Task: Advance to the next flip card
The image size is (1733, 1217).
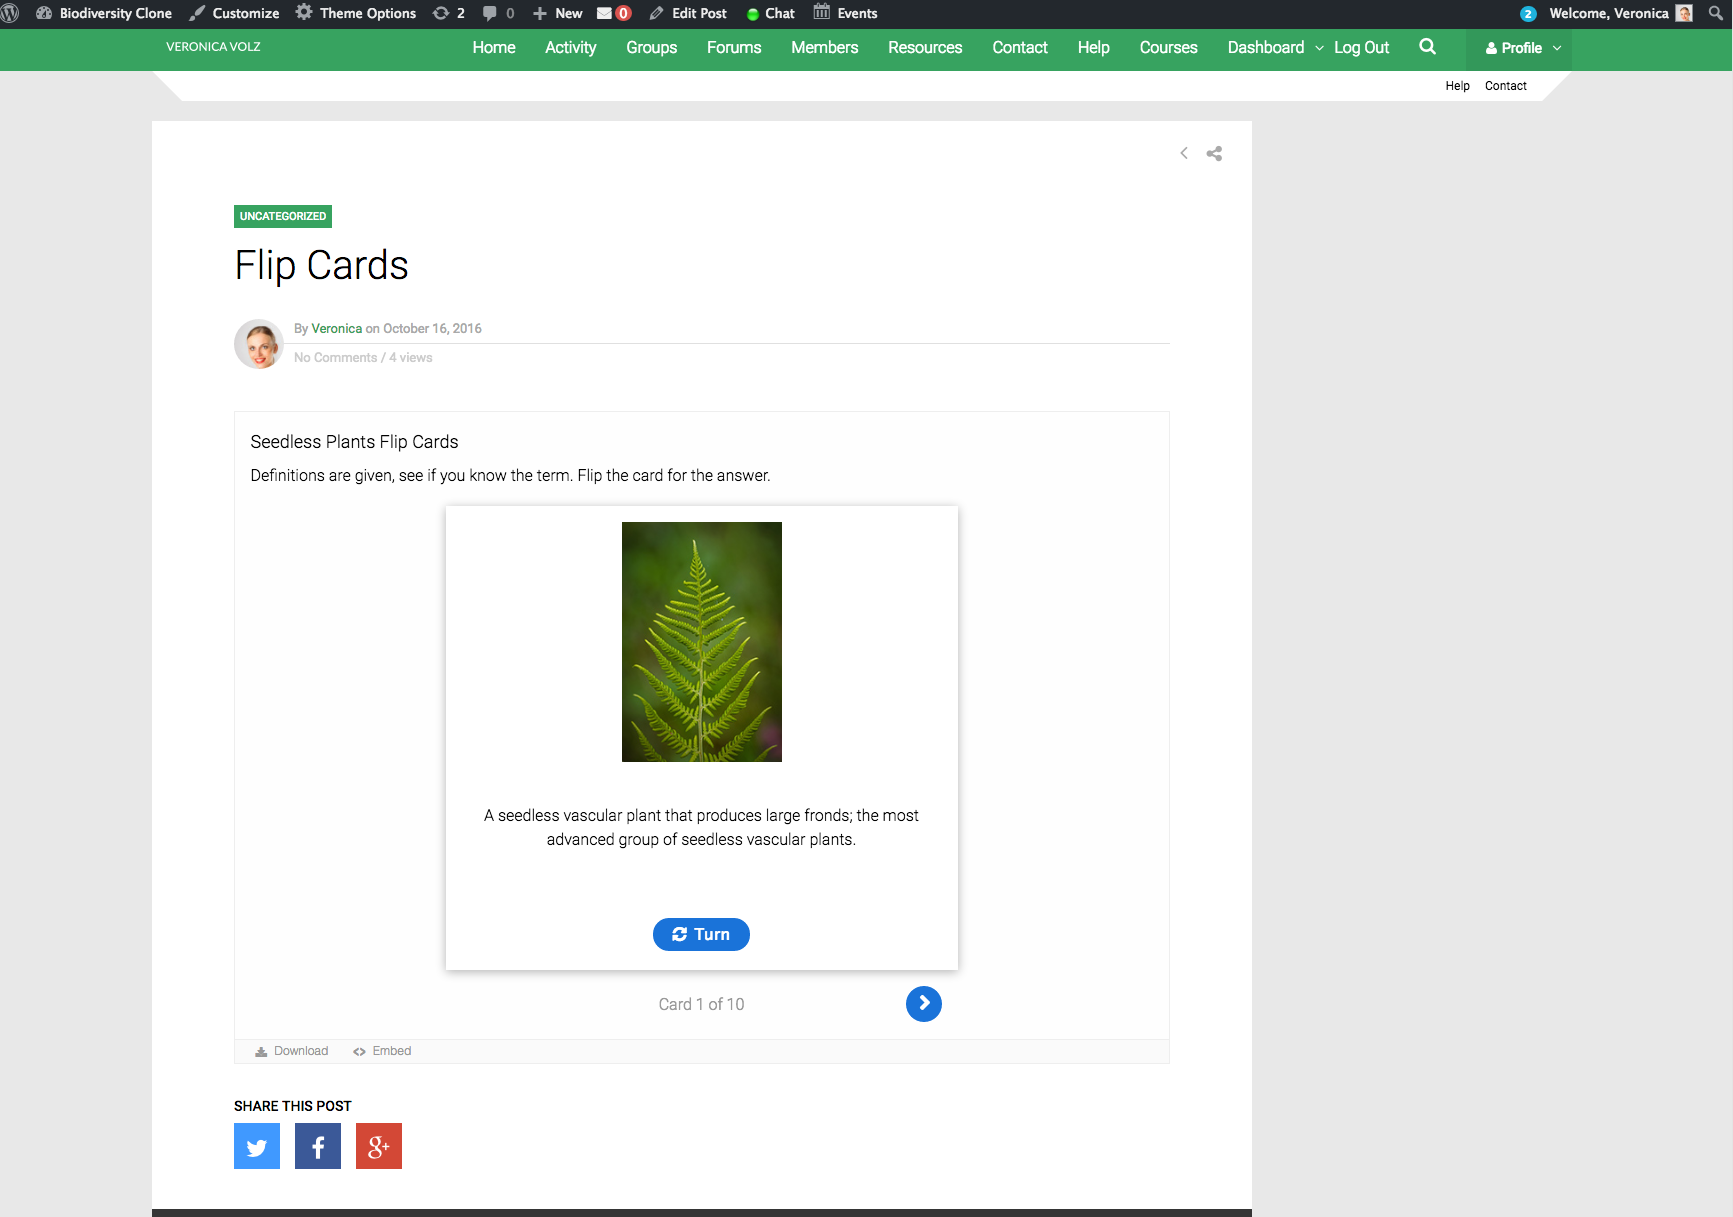Action: tap(924, 1003)
